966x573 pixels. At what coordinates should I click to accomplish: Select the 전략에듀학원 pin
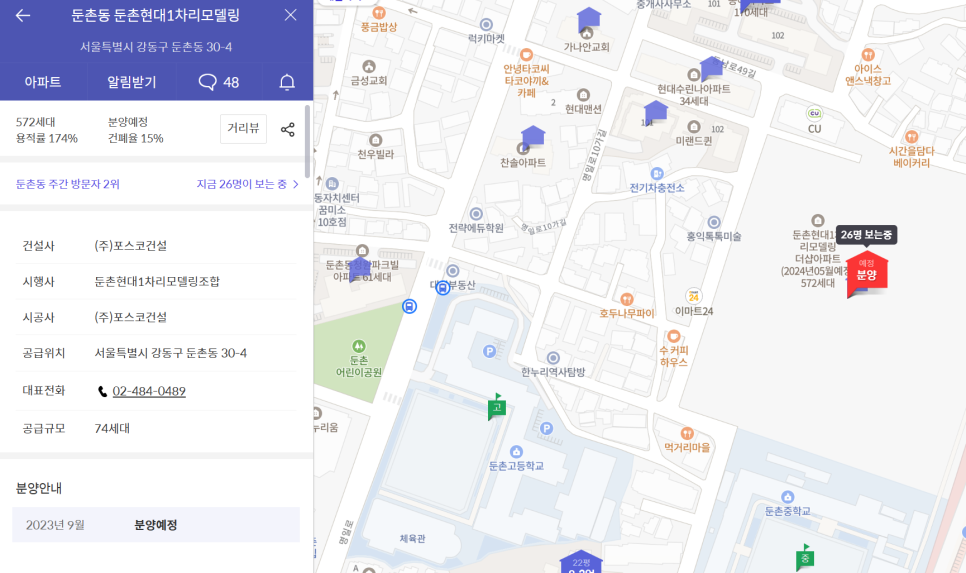tap(476, 214)
